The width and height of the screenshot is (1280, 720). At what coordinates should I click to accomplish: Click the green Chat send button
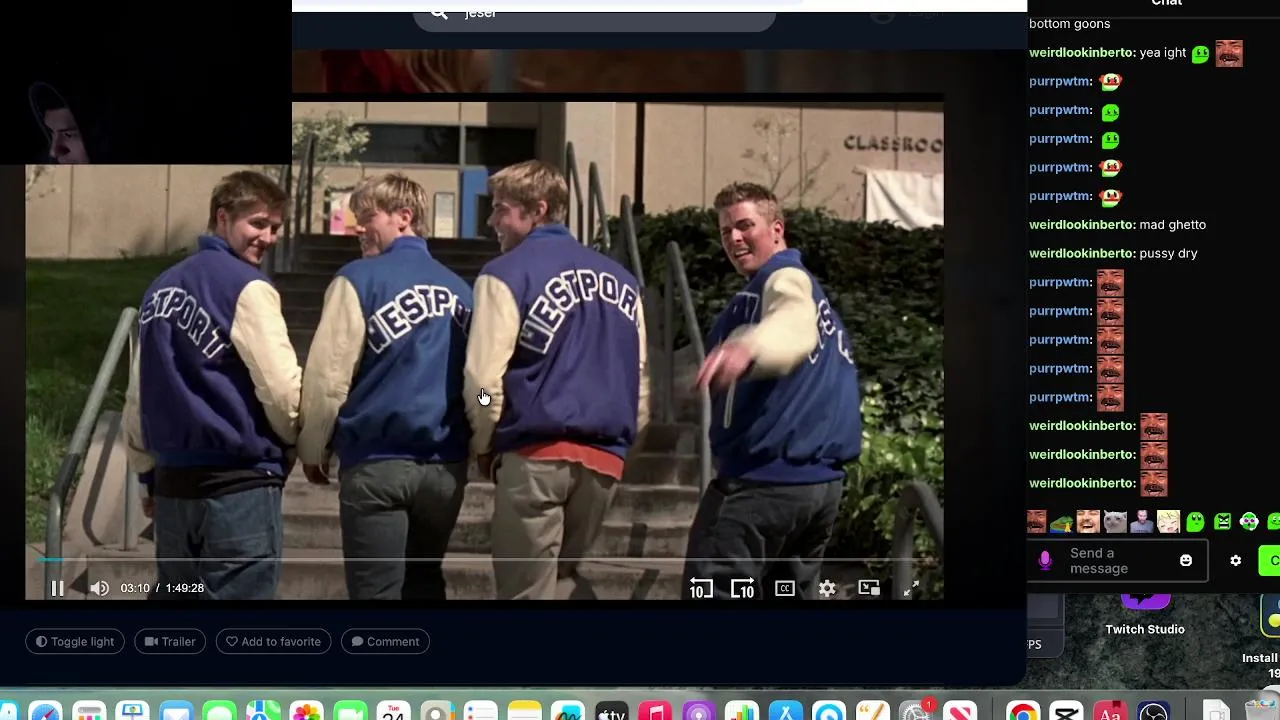pyautogui.click(x=1270, y=561)
